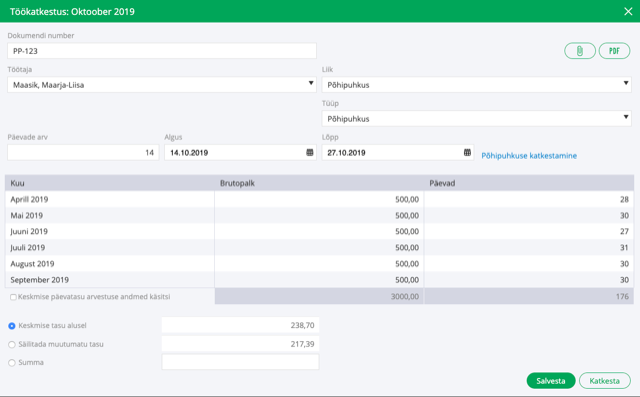Click Juuli 2019 days value 31

point(624,248)
